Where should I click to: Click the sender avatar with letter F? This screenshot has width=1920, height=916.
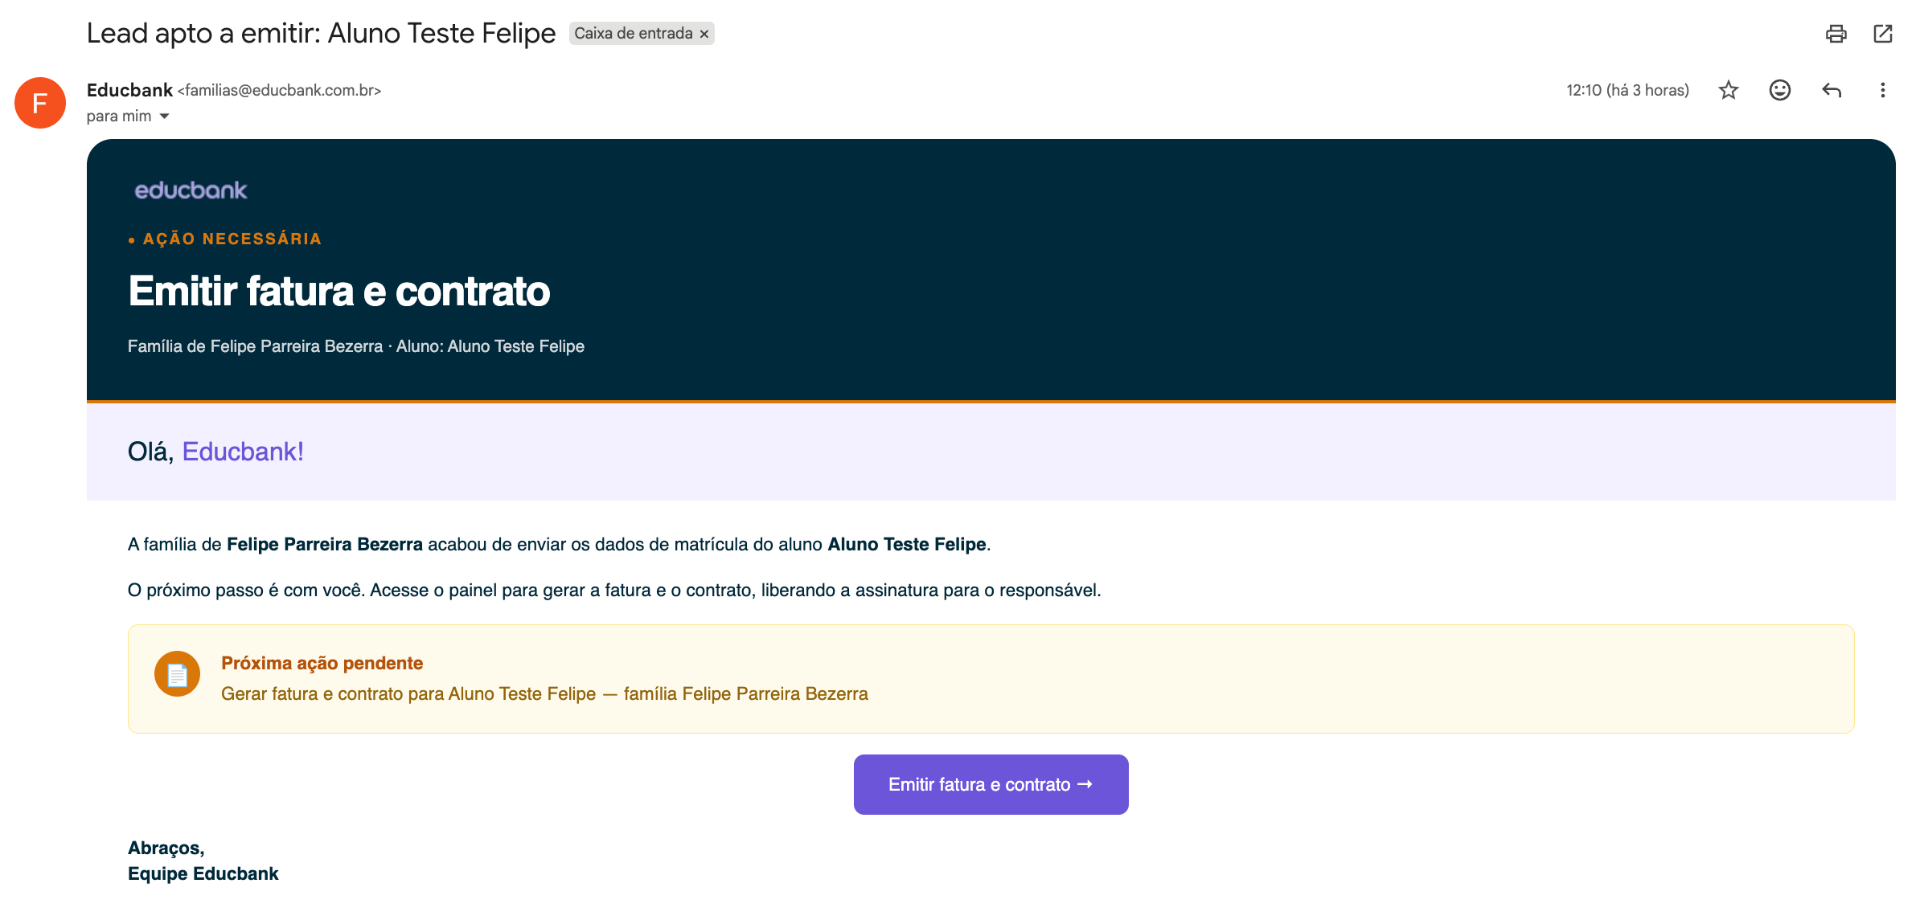(40, 103)
